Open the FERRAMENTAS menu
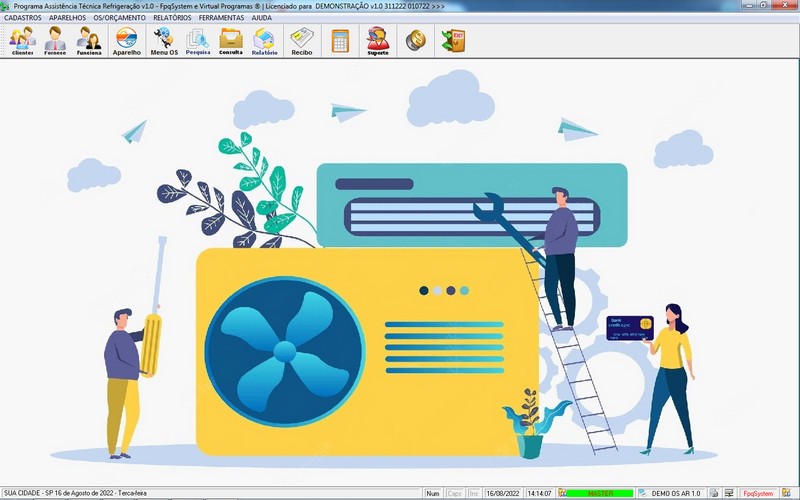 [x=220, y=18]
